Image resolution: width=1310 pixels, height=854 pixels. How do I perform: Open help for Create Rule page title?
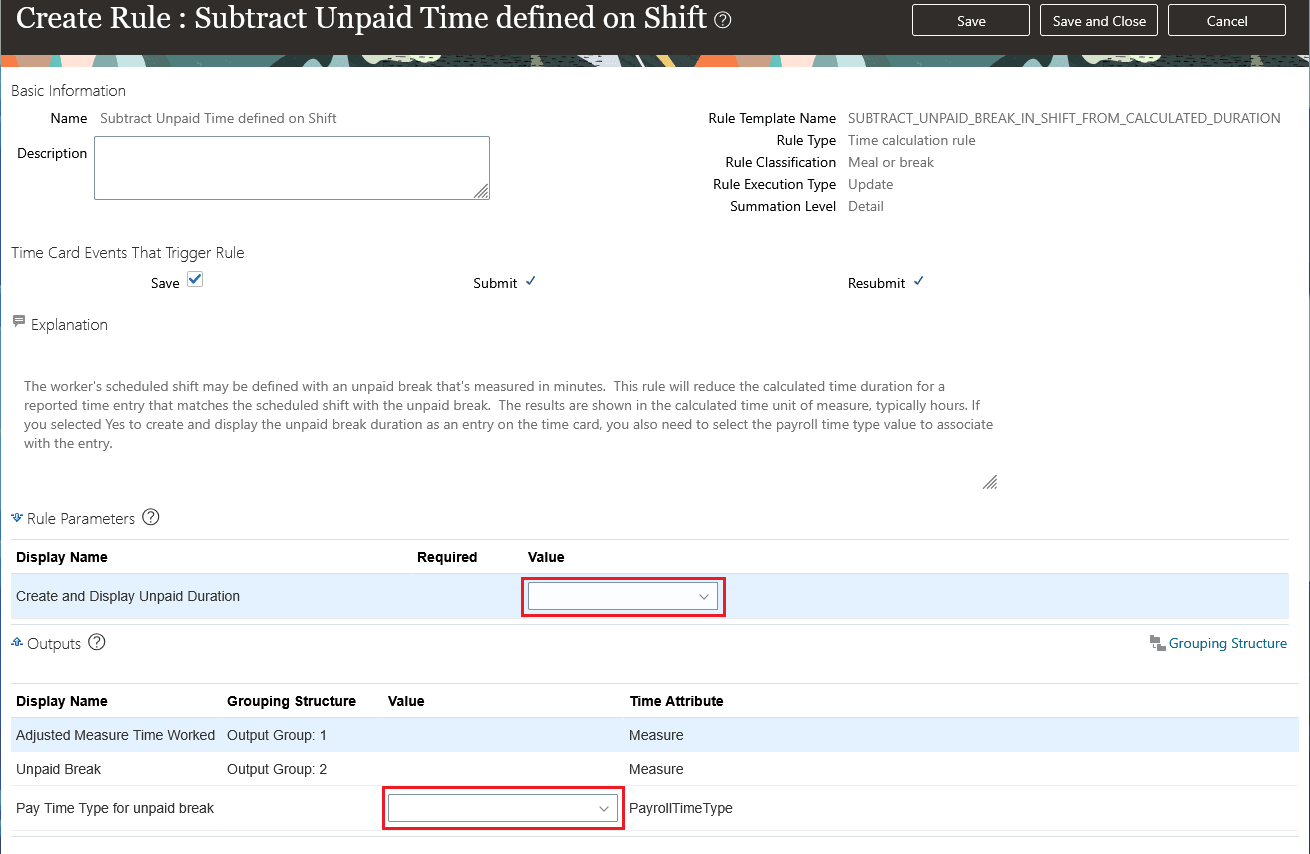point(722,18)
